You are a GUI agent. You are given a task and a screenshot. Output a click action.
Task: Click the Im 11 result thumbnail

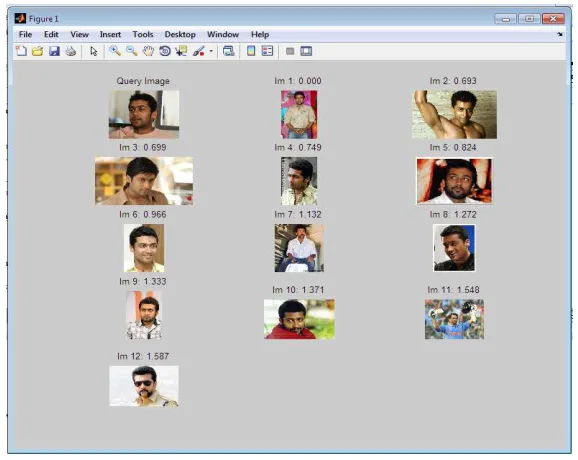454,319
